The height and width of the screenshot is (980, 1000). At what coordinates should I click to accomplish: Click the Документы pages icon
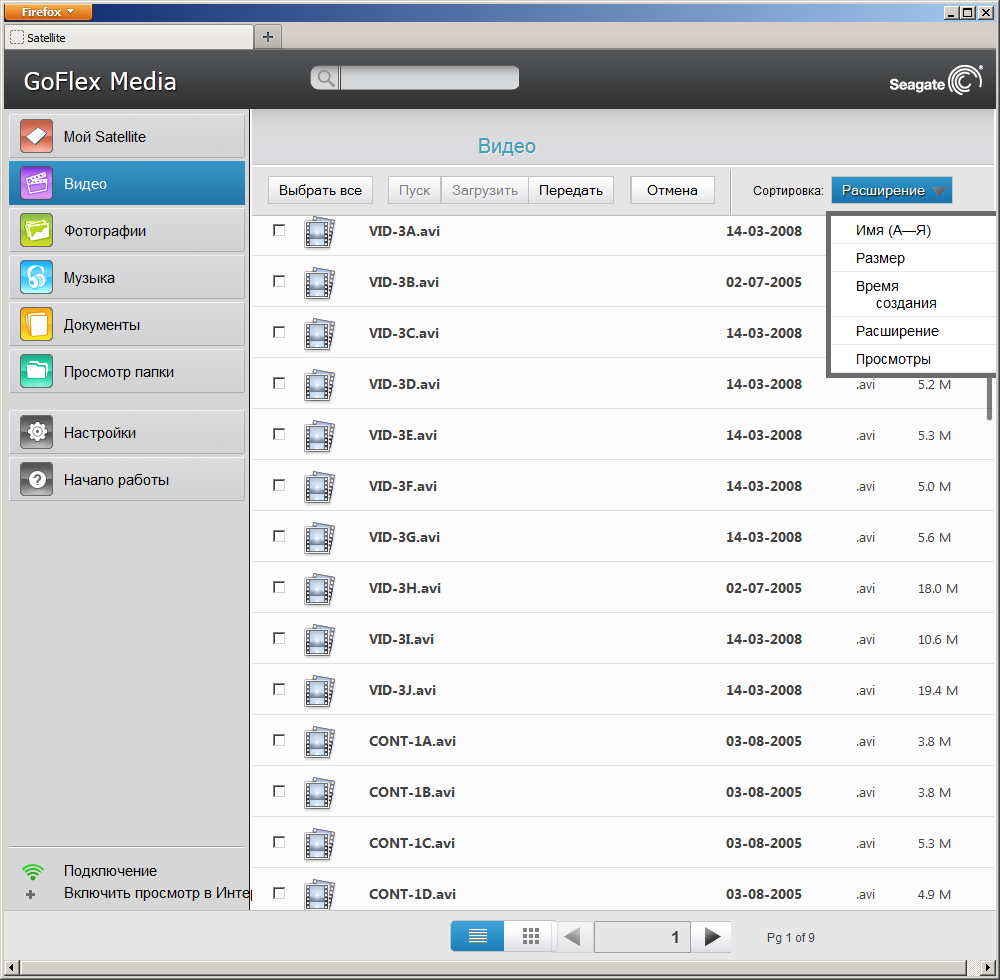coord(36,324)
